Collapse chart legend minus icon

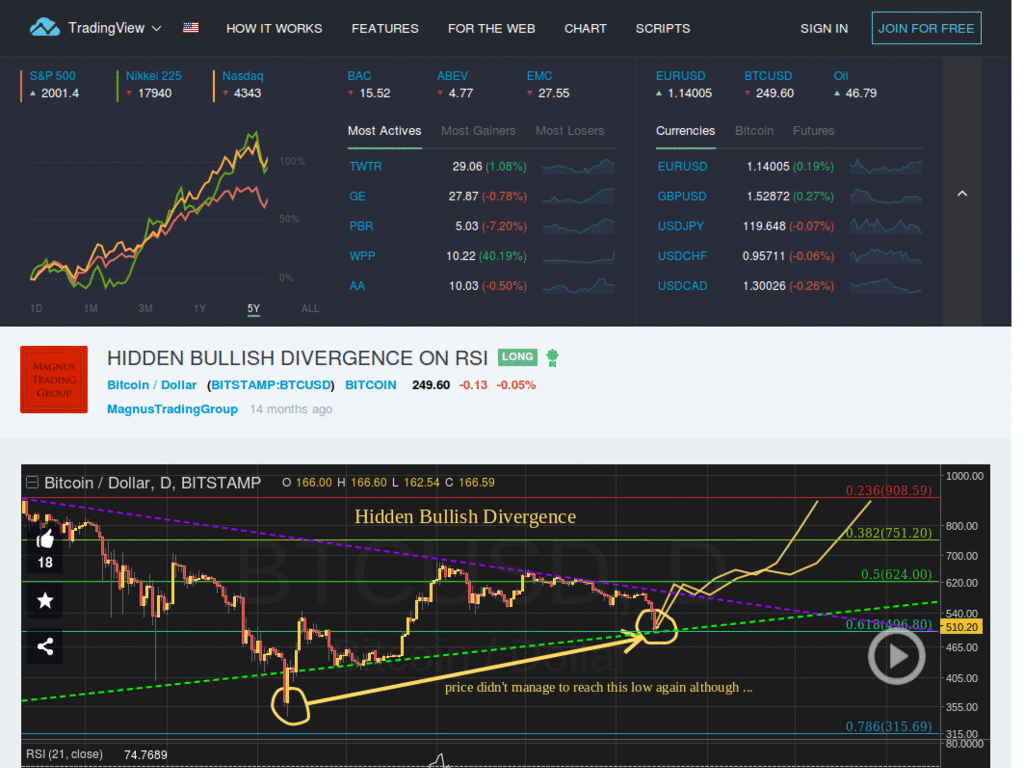tap(31, 483)
